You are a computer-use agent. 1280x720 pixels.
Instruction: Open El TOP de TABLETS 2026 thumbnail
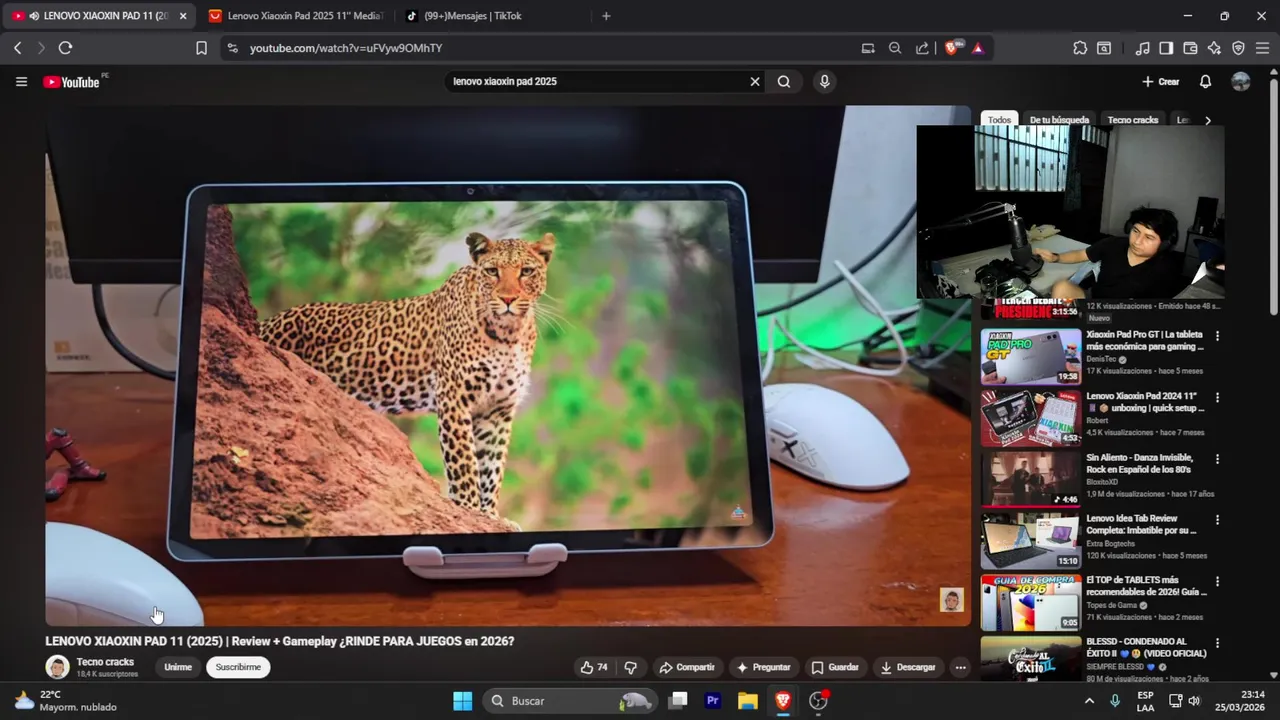click(1030, 601)
